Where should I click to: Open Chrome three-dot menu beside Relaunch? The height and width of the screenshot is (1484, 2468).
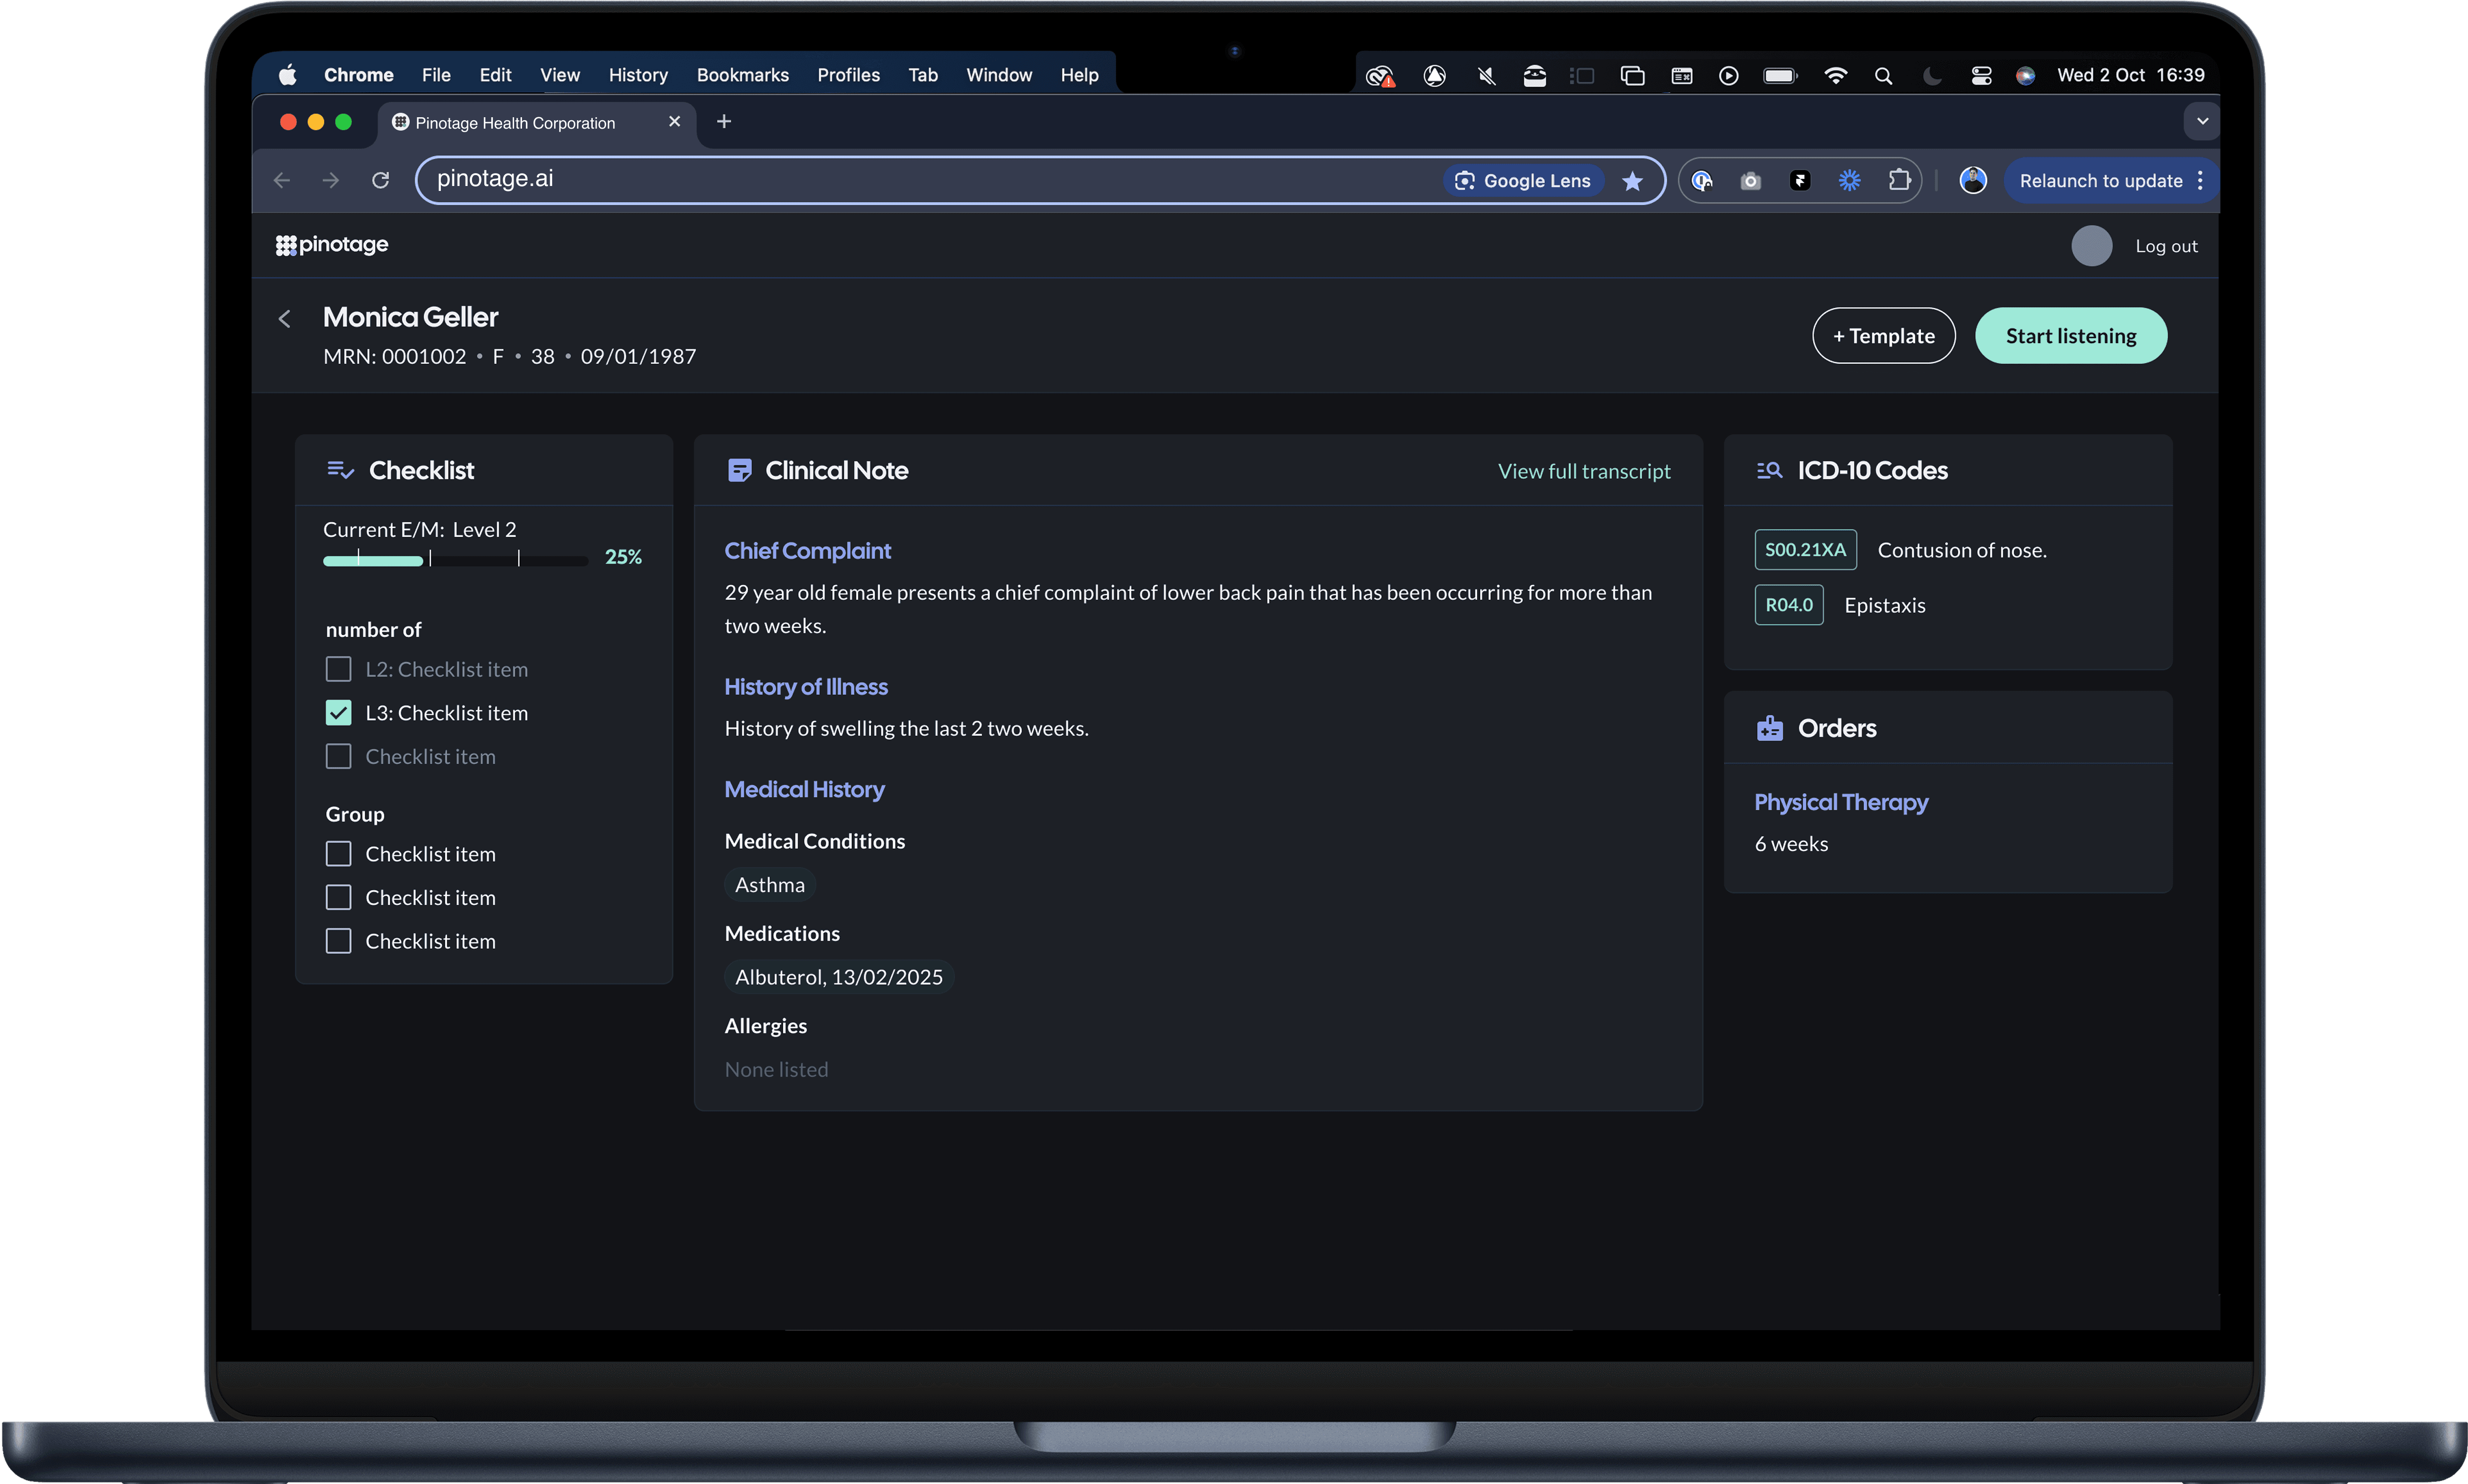(x=2200, y=181)
